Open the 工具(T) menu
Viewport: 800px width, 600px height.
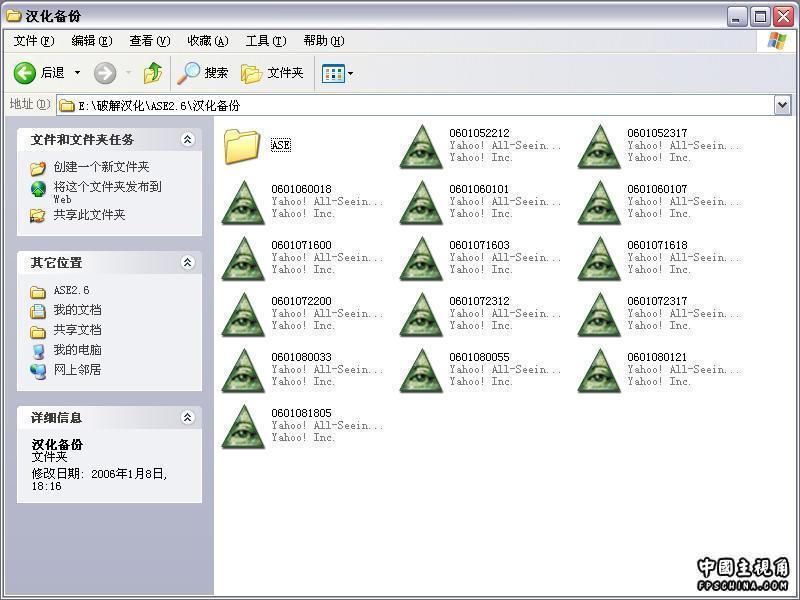pyautogui.click(x=266, y=41)
